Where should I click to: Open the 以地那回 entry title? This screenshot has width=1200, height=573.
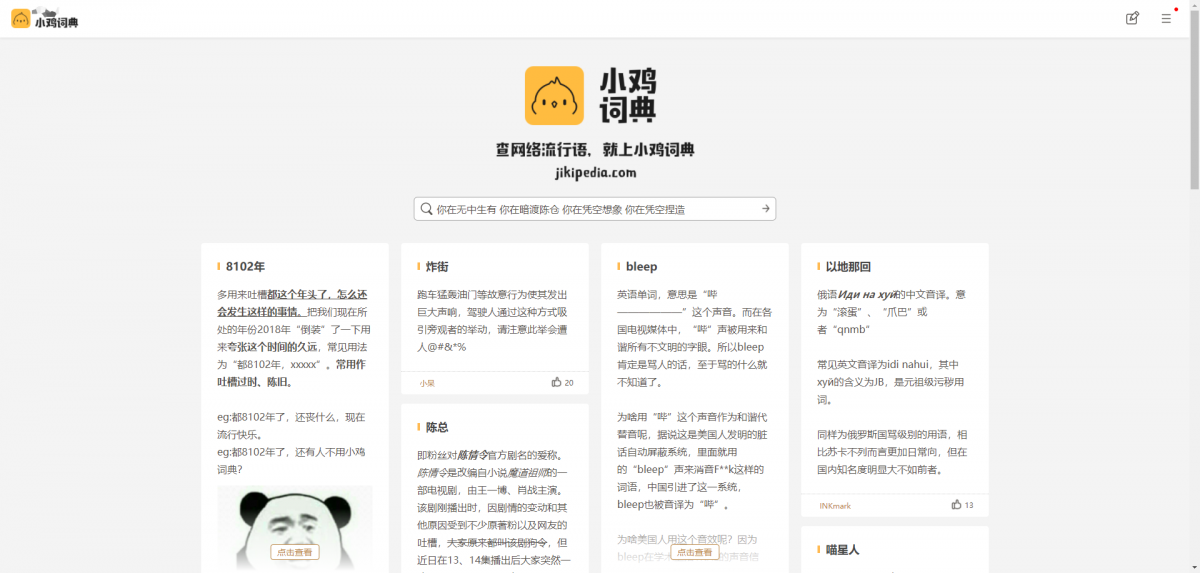click(848, 267)
